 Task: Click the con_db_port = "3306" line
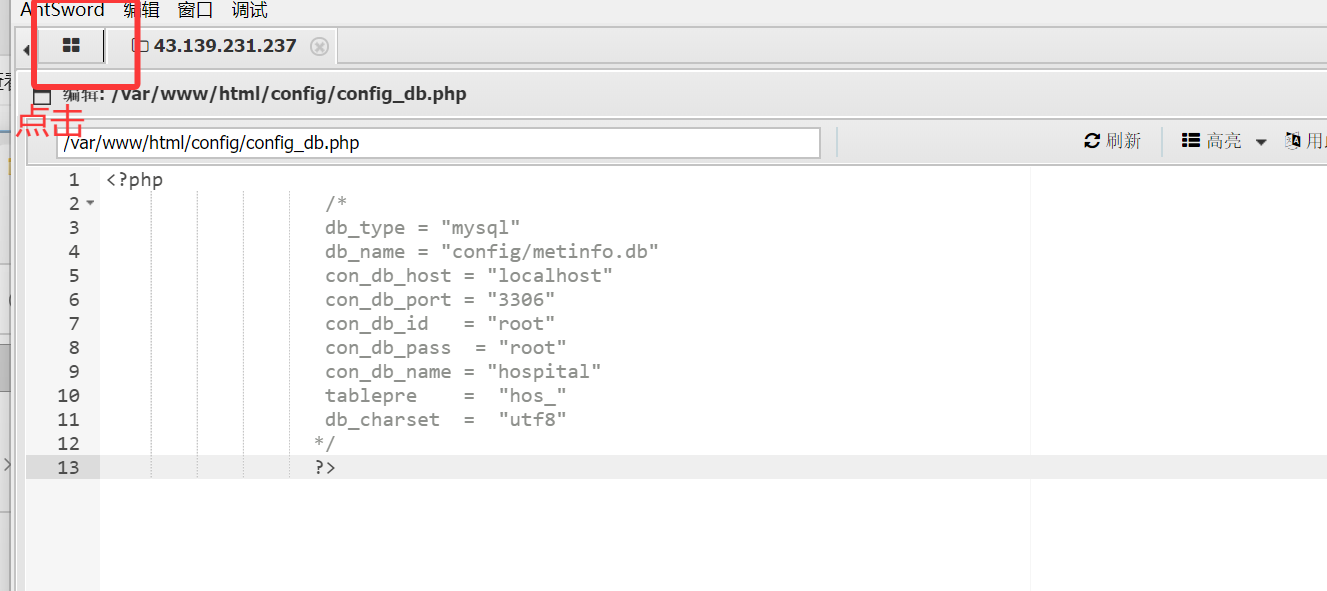(440, 299)
